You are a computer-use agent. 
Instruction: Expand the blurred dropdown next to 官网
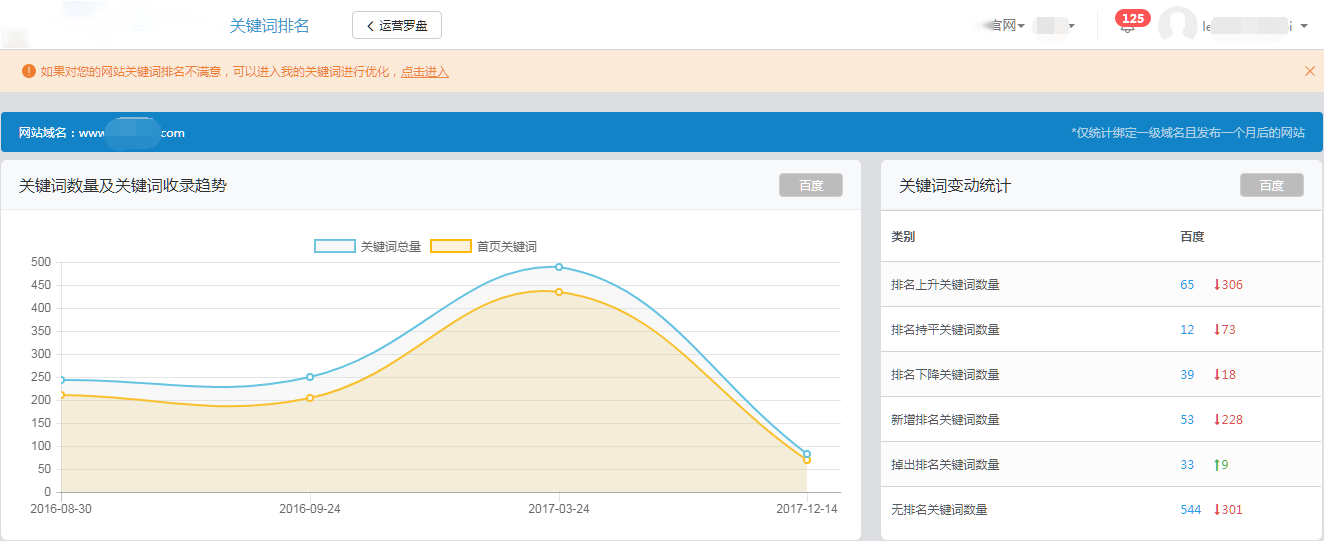tap(1055, 26)
